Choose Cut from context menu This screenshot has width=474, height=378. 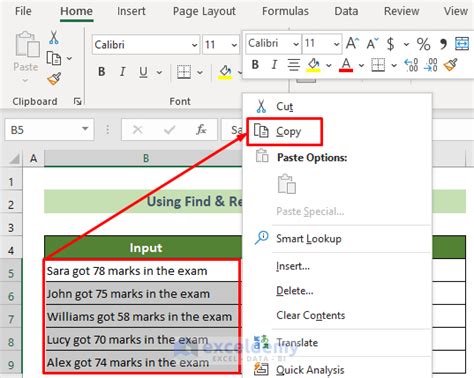(x=337, y=106)
